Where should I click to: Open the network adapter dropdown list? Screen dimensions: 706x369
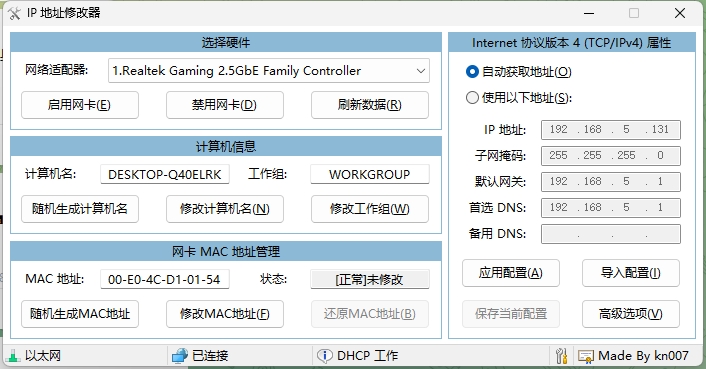(x=421, y=71)
